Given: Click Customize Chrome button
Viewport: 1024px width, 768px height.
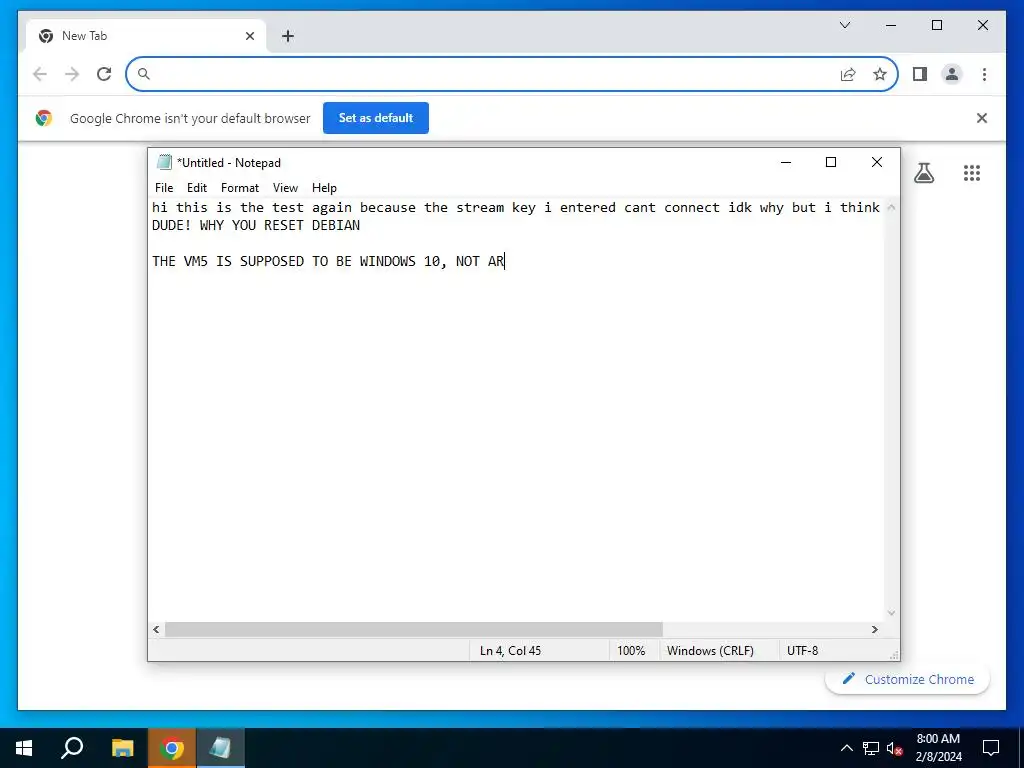Looking at the screenshot, I should [907, 679].
